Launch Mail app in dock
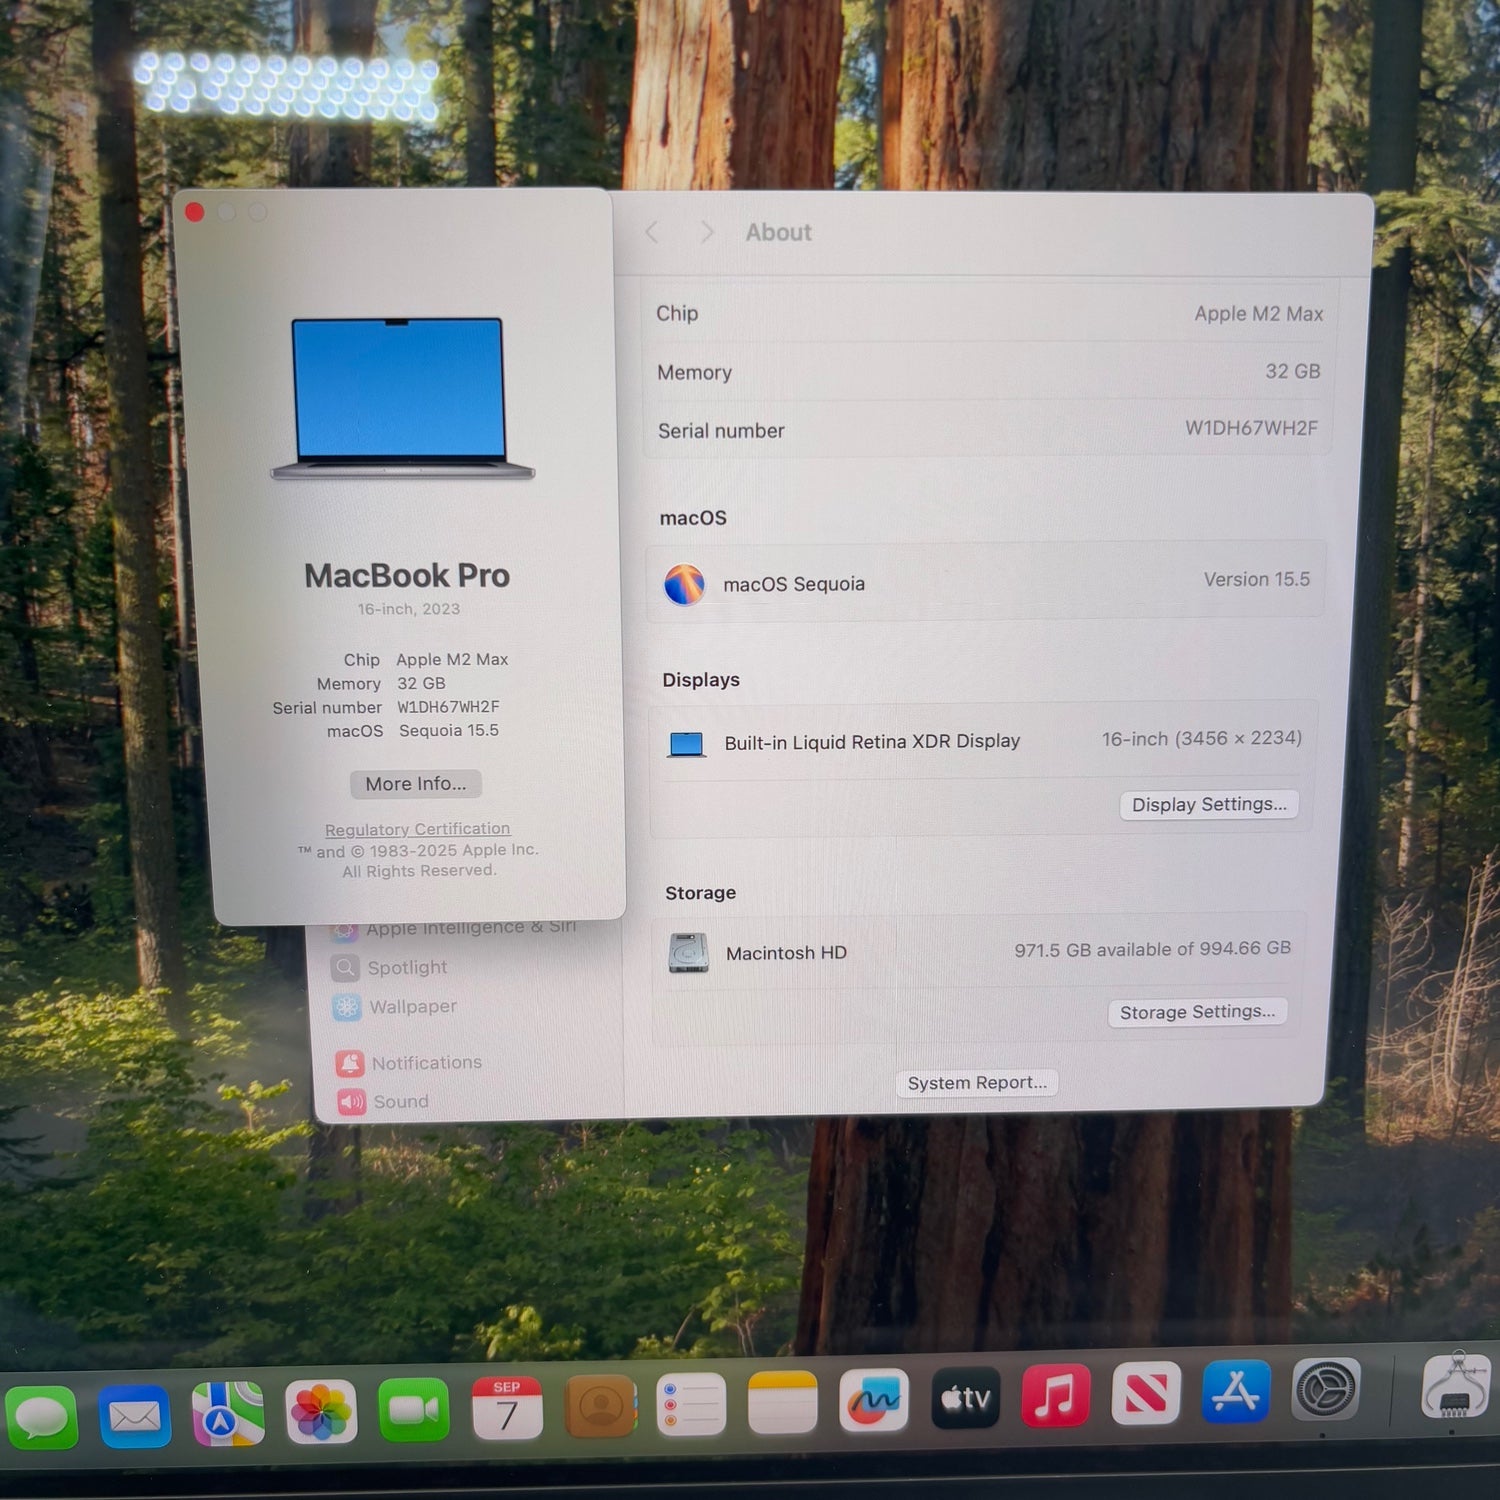This screenshot has height=1500, width=1500. pyautogui.click(x=135, y=1415)
